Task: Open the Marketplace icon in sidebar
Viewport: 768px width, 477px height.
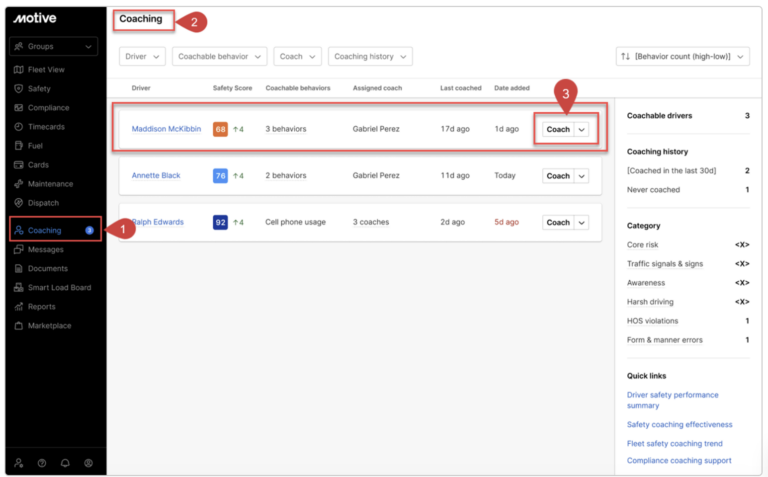Action: pyautogui.click(x=19, y=326)
